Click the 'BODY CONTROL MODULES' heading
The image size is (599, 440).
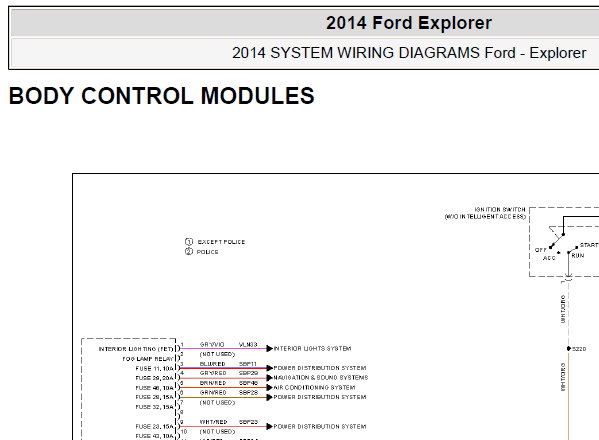tap(162, 95)
